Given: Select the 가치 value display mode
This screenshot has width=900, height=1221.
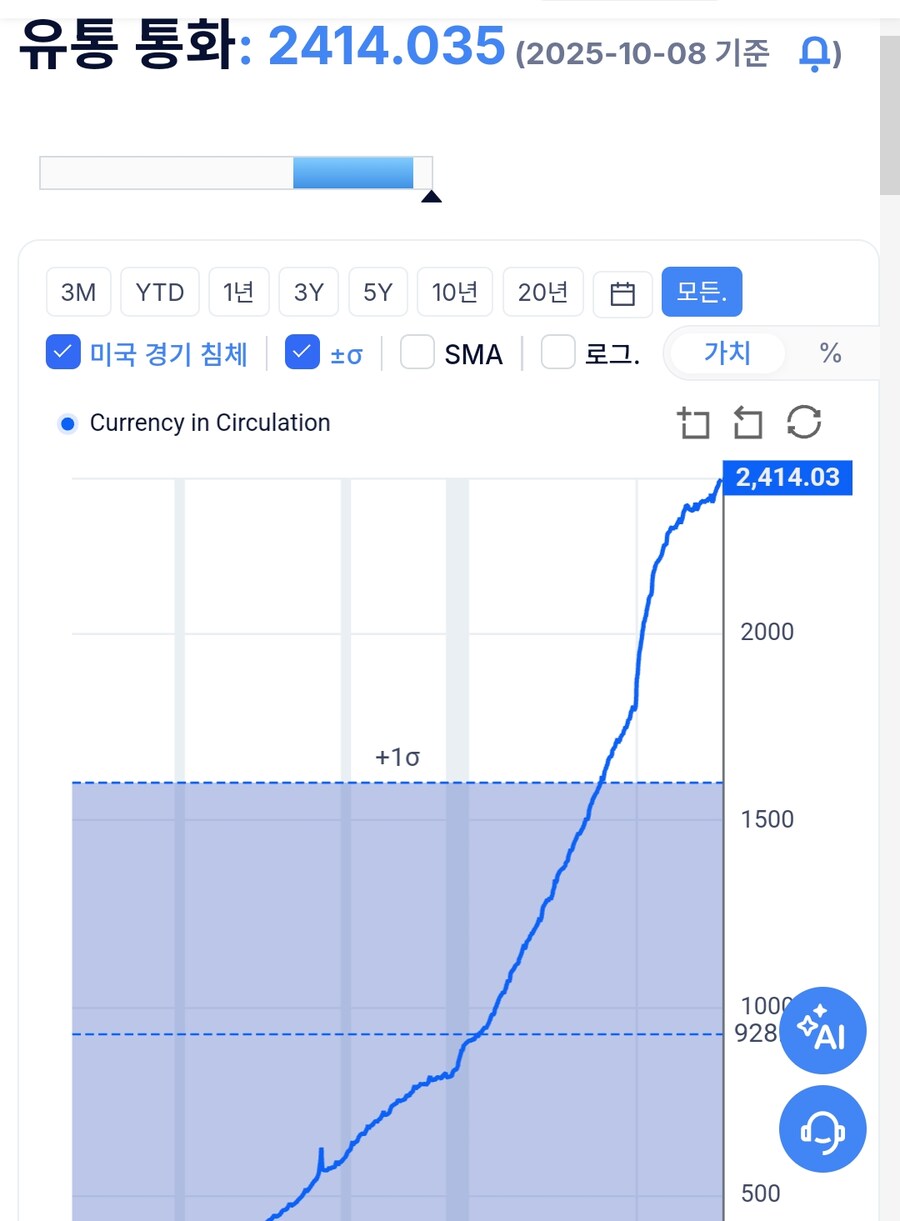Looking at the screenshot, I should coord(727,353).
